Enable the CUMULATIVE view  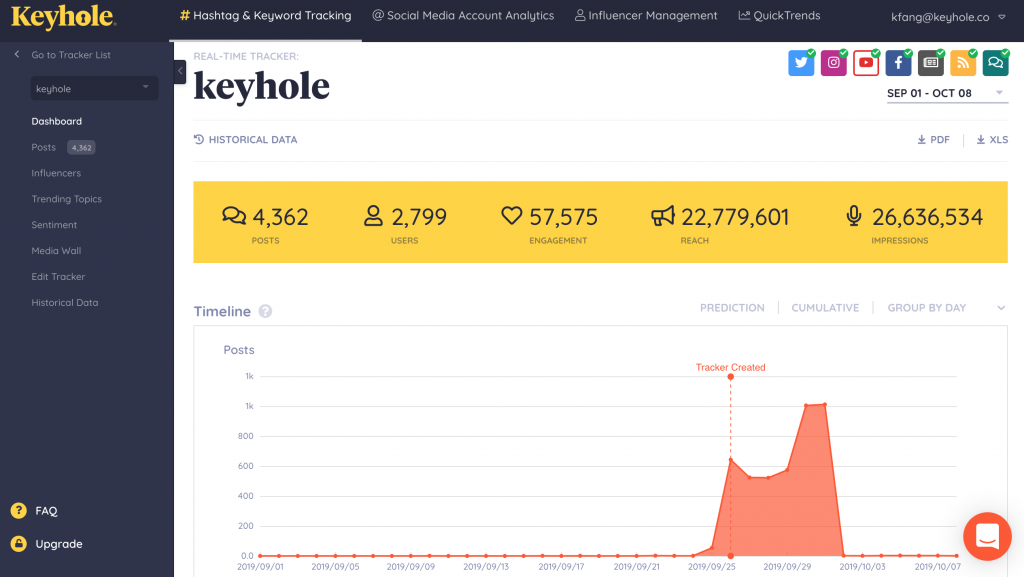pyautogui.click(x=825, y=307)
